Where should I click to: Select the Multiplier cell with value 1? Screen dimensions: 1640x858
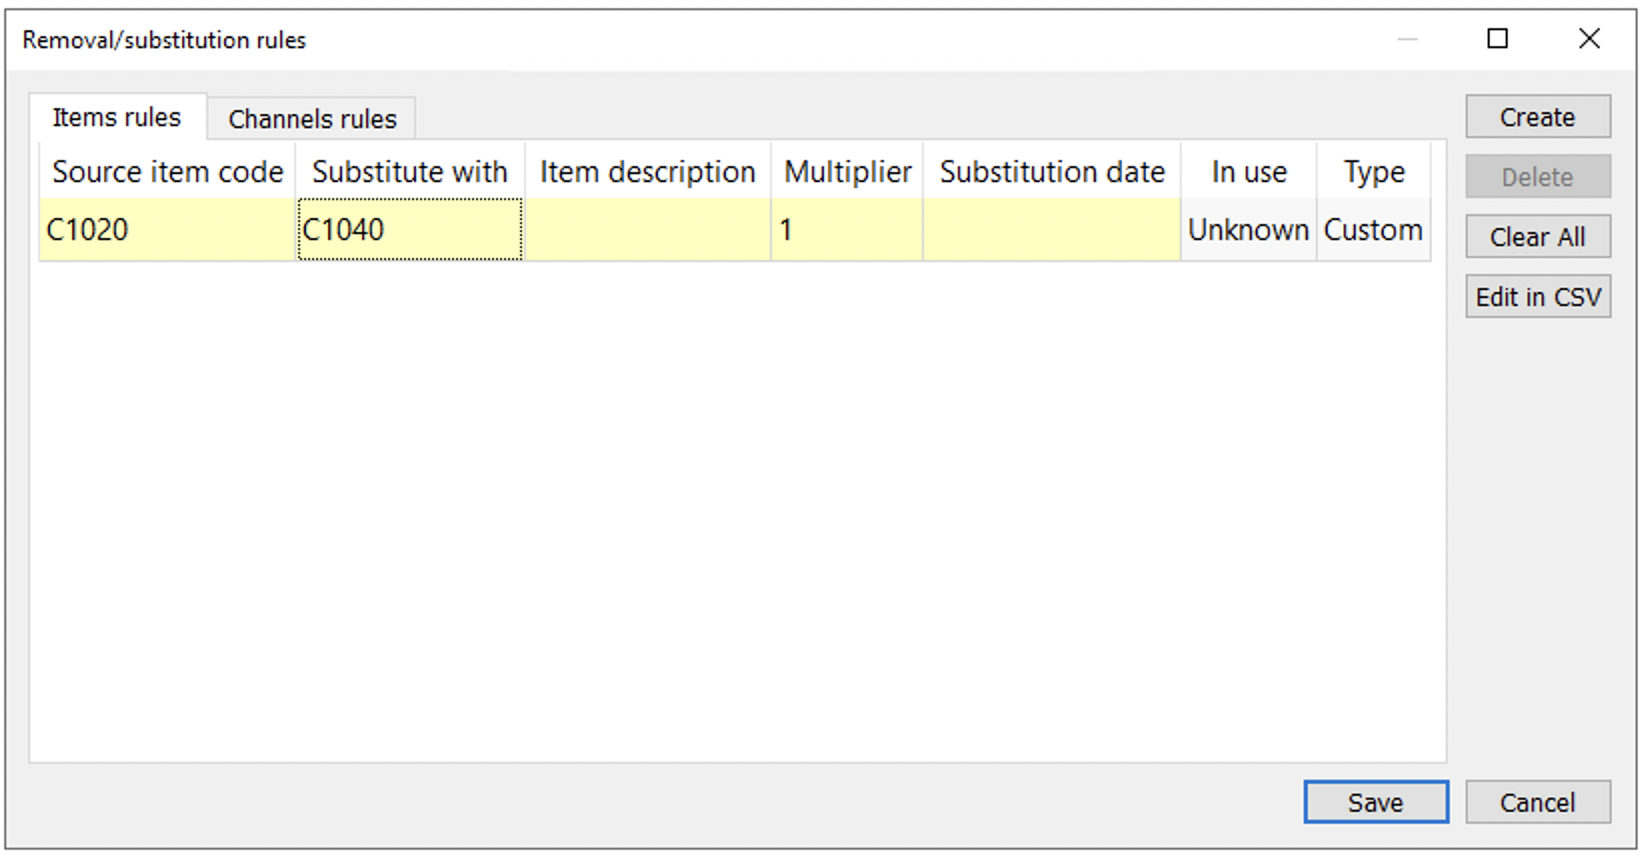point(846,230)
